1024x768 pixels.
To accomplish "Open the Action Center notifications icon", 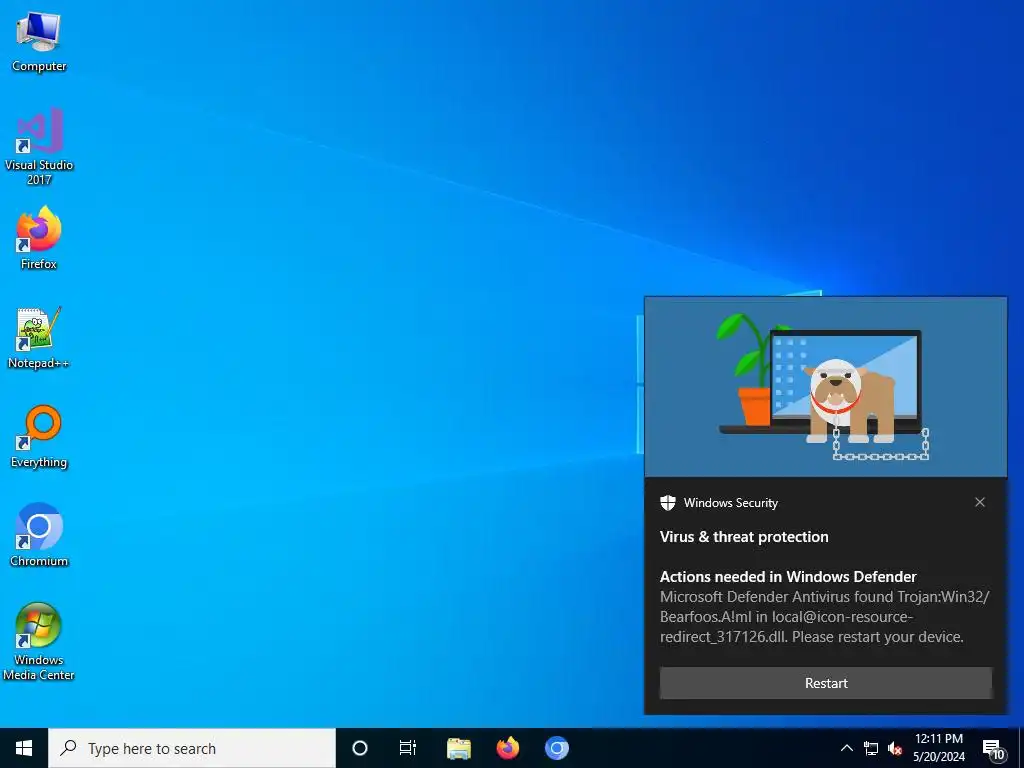I will point(993,749).
